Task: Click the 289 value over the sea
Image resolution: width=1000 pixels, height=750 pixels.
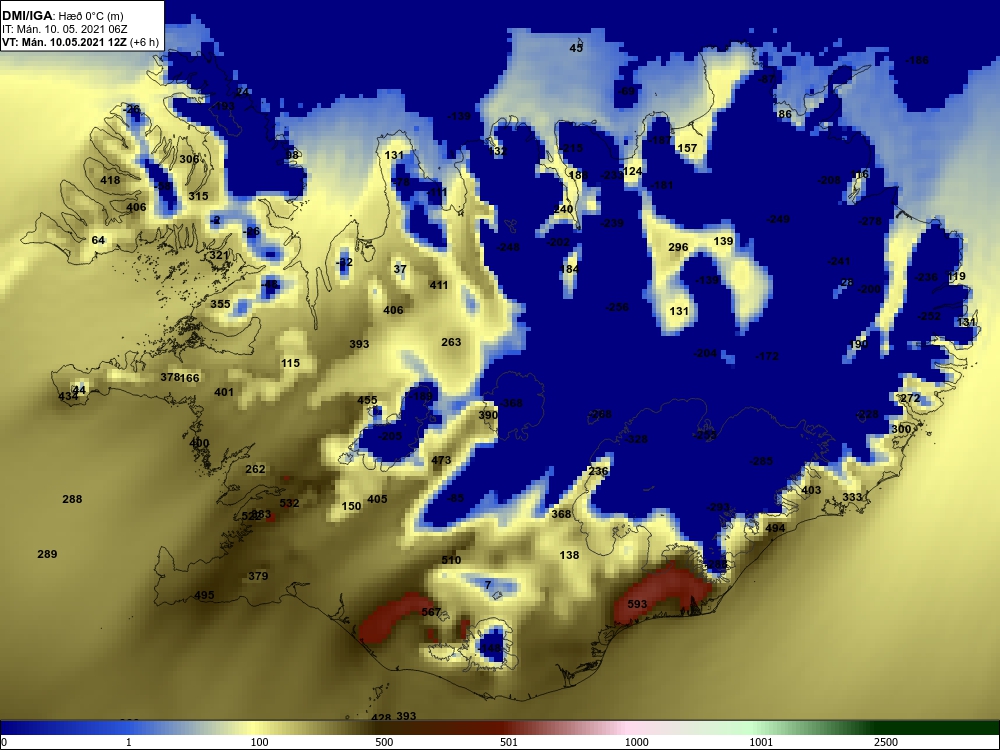Action: 47,554
